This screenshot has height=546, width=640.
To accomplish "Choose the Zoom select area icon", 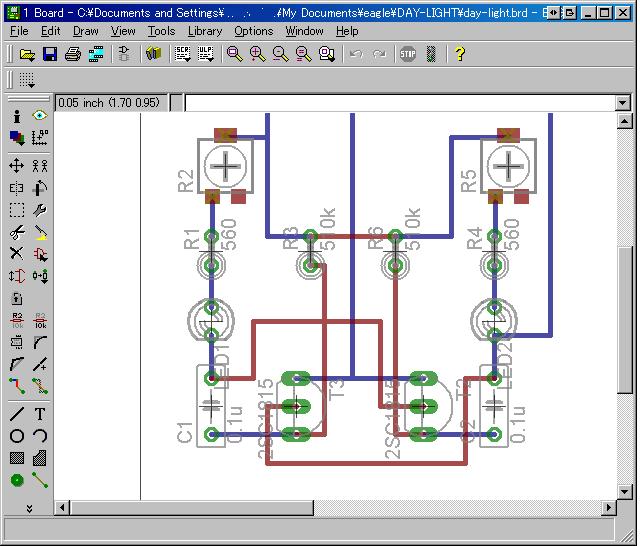I will (x=327, y=54).
